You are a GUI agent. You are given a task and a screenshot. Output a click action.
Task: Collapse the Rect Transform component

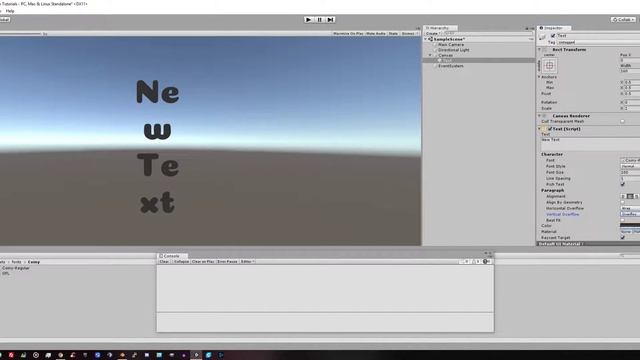[540, 49]
